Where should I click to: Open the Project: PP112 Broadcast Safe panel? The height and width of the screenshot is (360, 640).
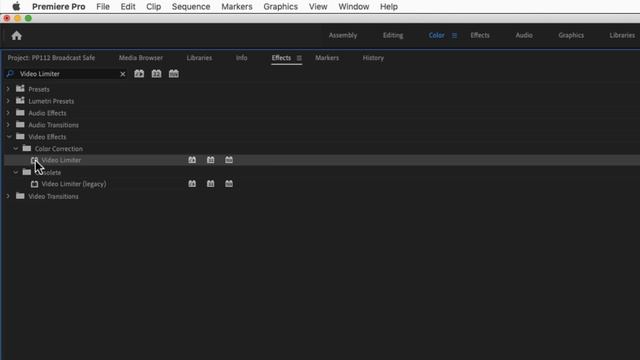point(51,58)
